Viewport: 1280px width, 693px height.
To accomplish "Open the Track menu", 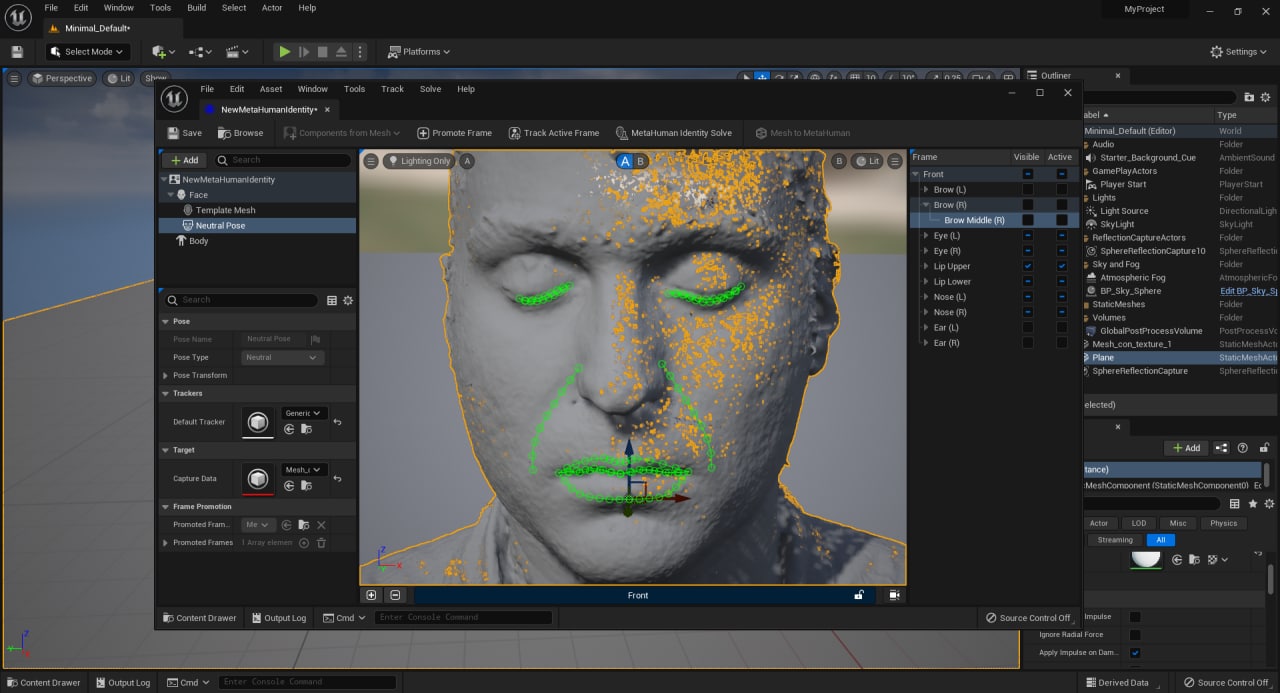I will [x=392, y=89].
